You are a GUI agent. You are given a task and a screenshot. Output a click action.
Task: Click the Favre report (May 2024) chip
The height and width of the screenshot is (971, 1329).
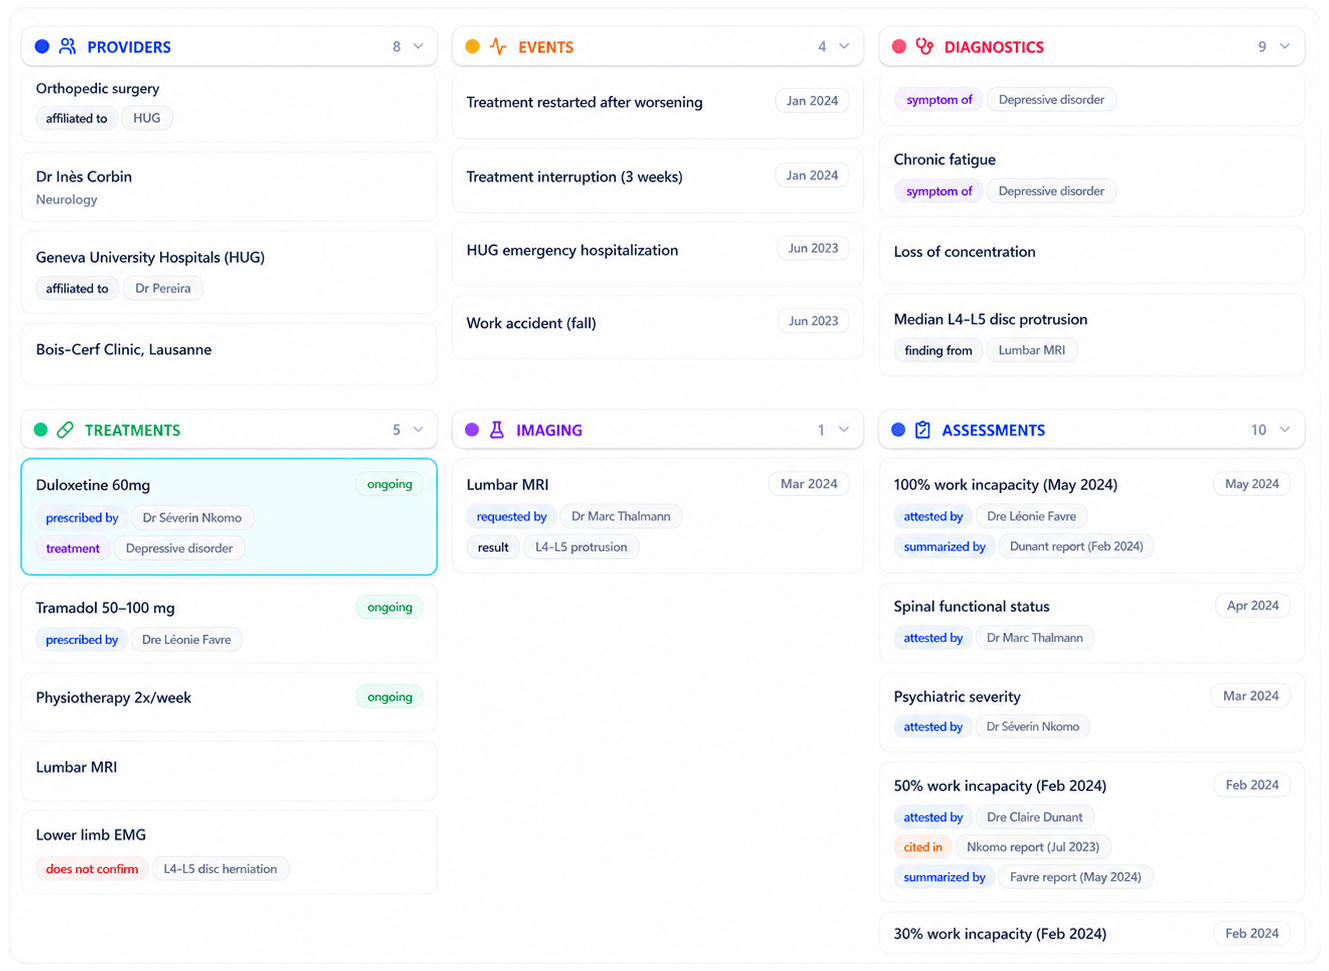[x=1075, y=877]
